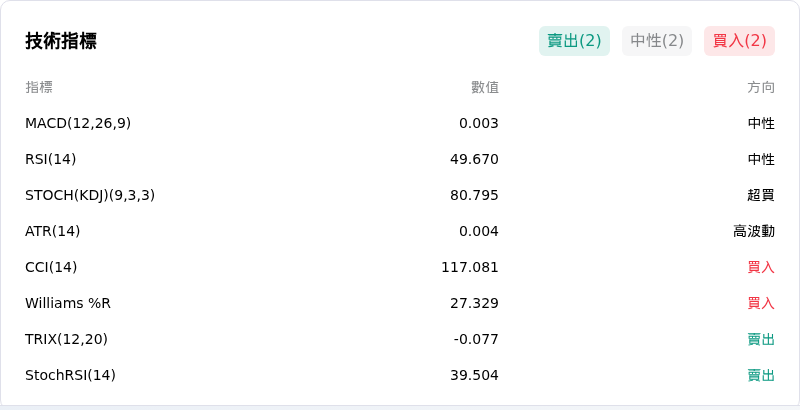Screen dimensions: 800x410
Task: Select the StochRSI(14) indicator name
Action: [x=70, y=375]
